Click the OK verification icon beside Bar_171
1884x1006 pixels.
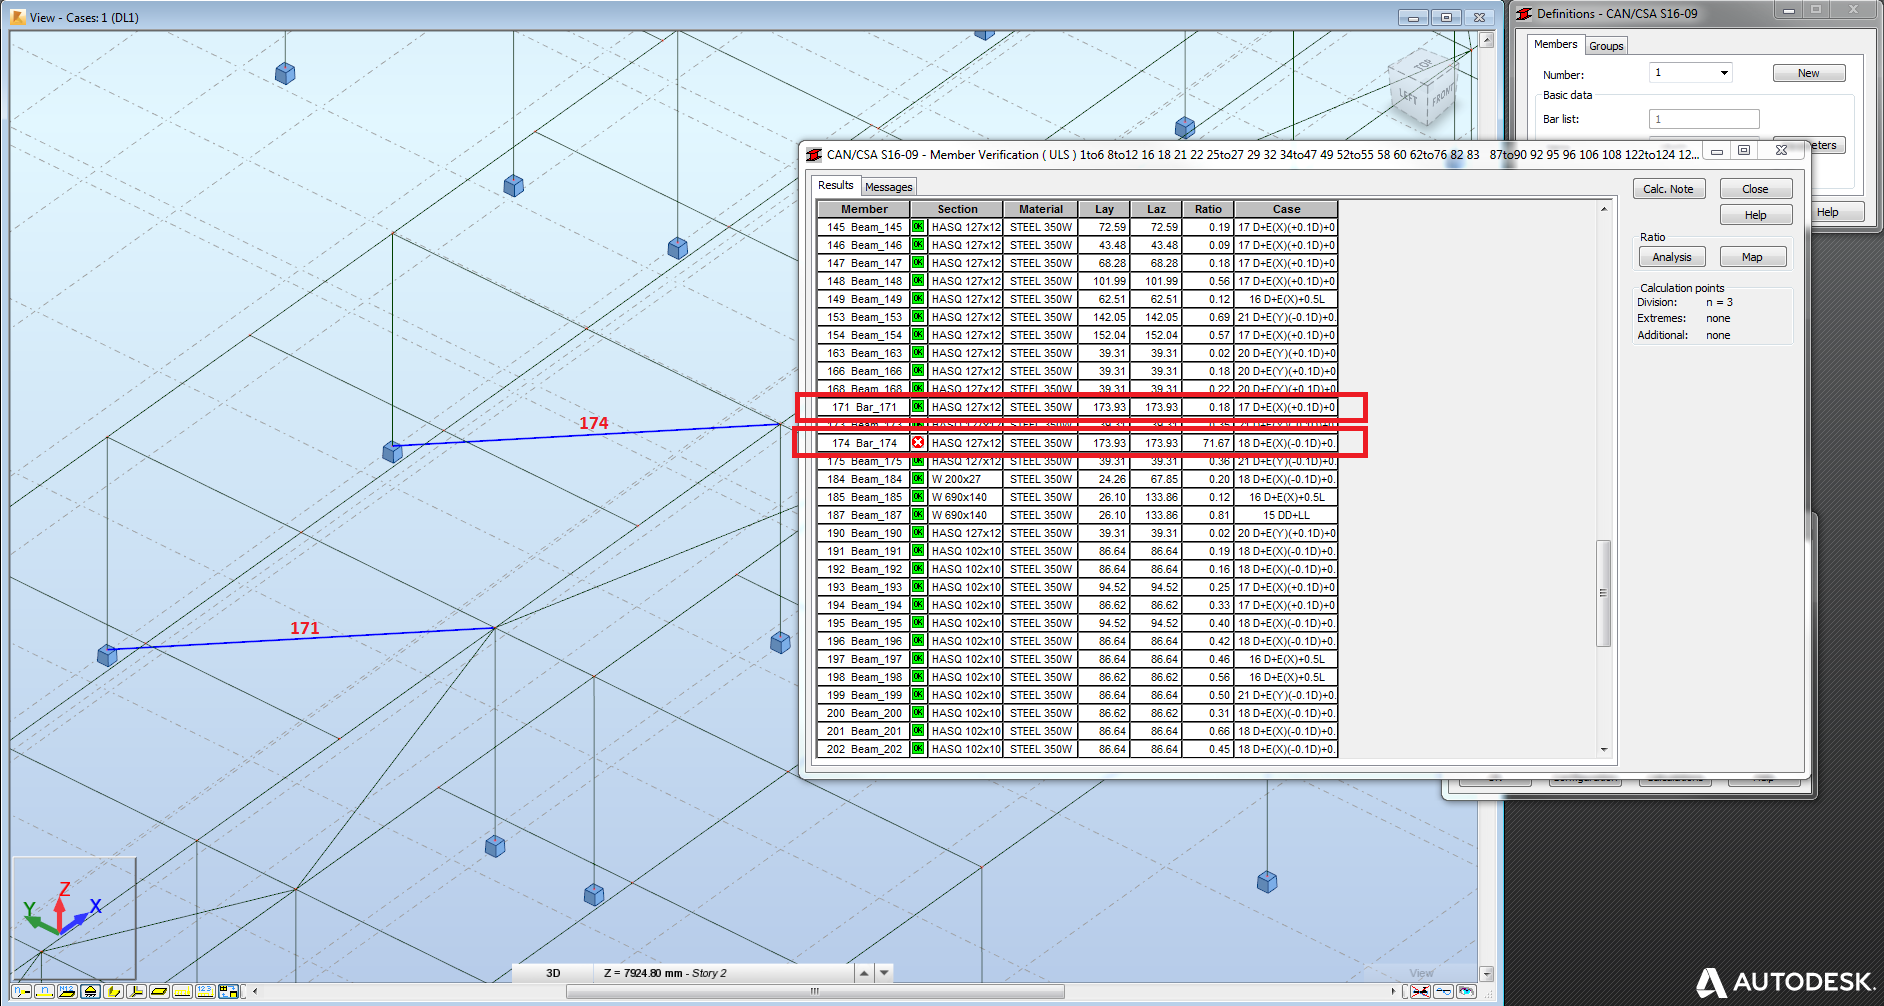click(x=917, y=407)
